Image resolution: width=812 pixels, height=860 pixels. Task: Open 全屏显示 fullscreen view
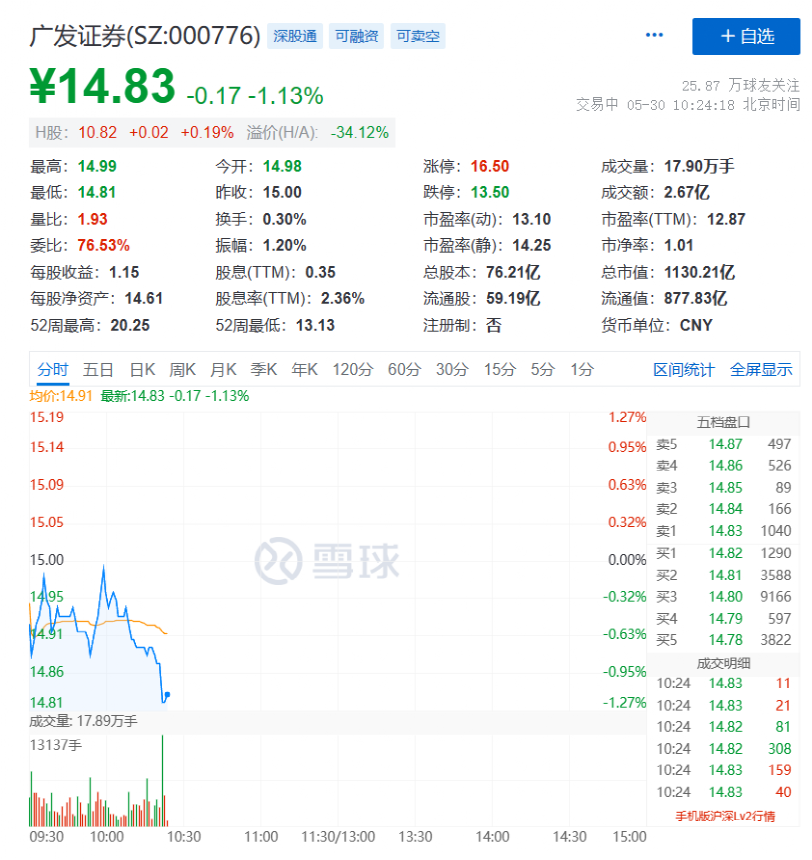(x=761, y=369)
